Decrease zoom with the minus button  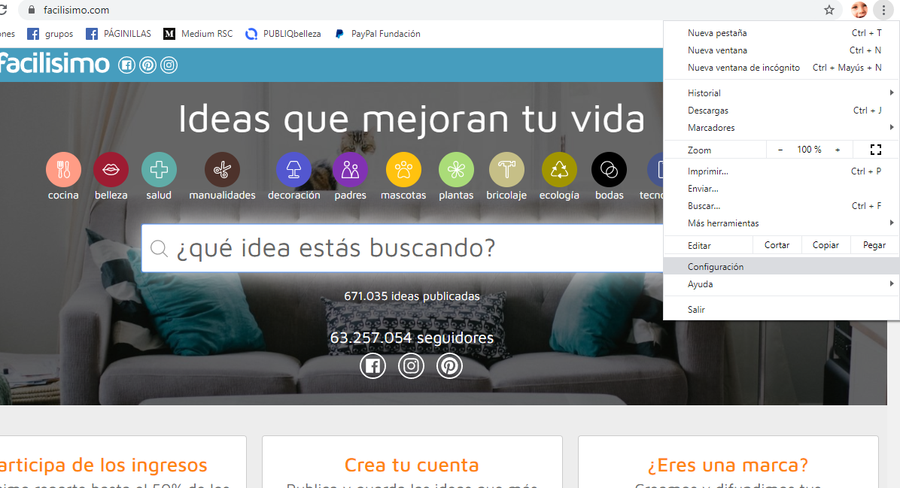tap(781, 149)
